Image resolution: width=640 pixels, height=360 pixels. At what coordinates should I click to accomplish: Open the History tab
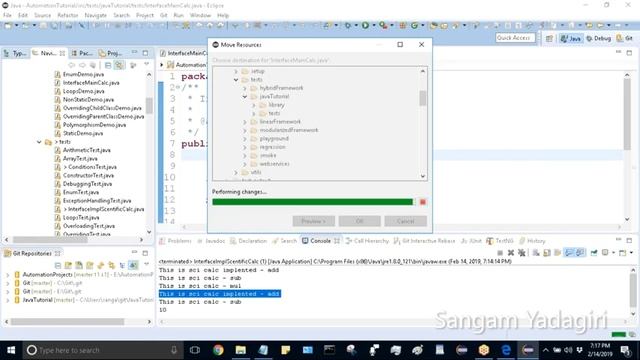(532, 241)
